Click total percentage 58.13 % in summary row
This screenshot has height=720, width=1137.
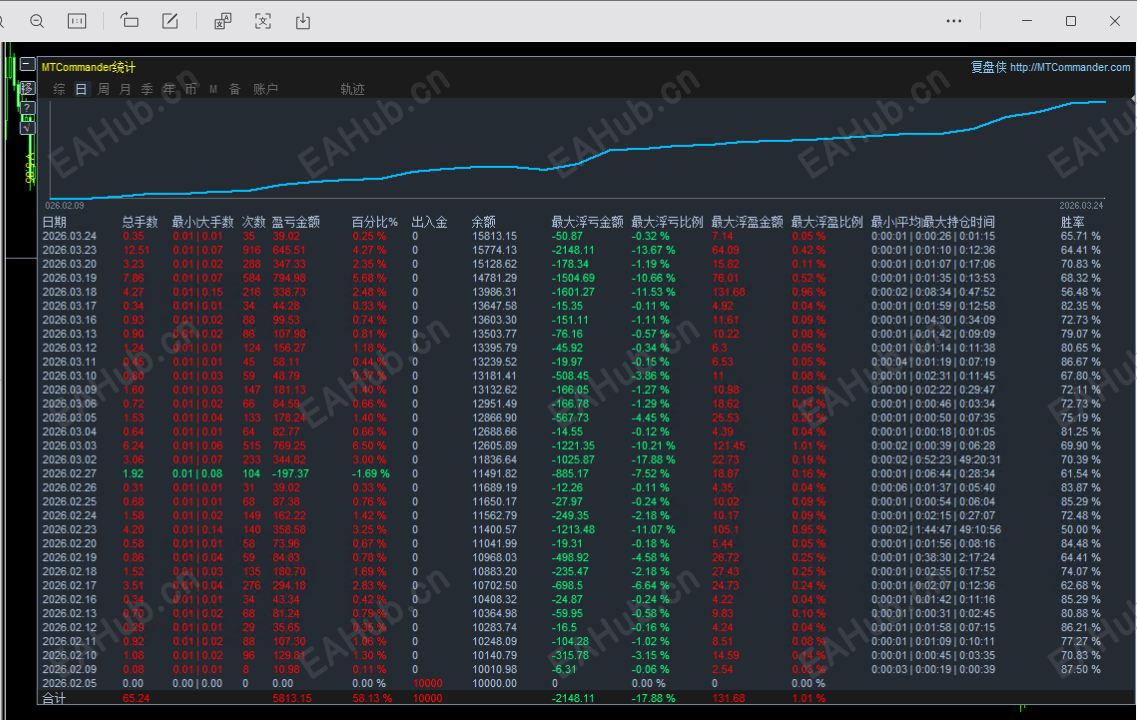point(372,698)
